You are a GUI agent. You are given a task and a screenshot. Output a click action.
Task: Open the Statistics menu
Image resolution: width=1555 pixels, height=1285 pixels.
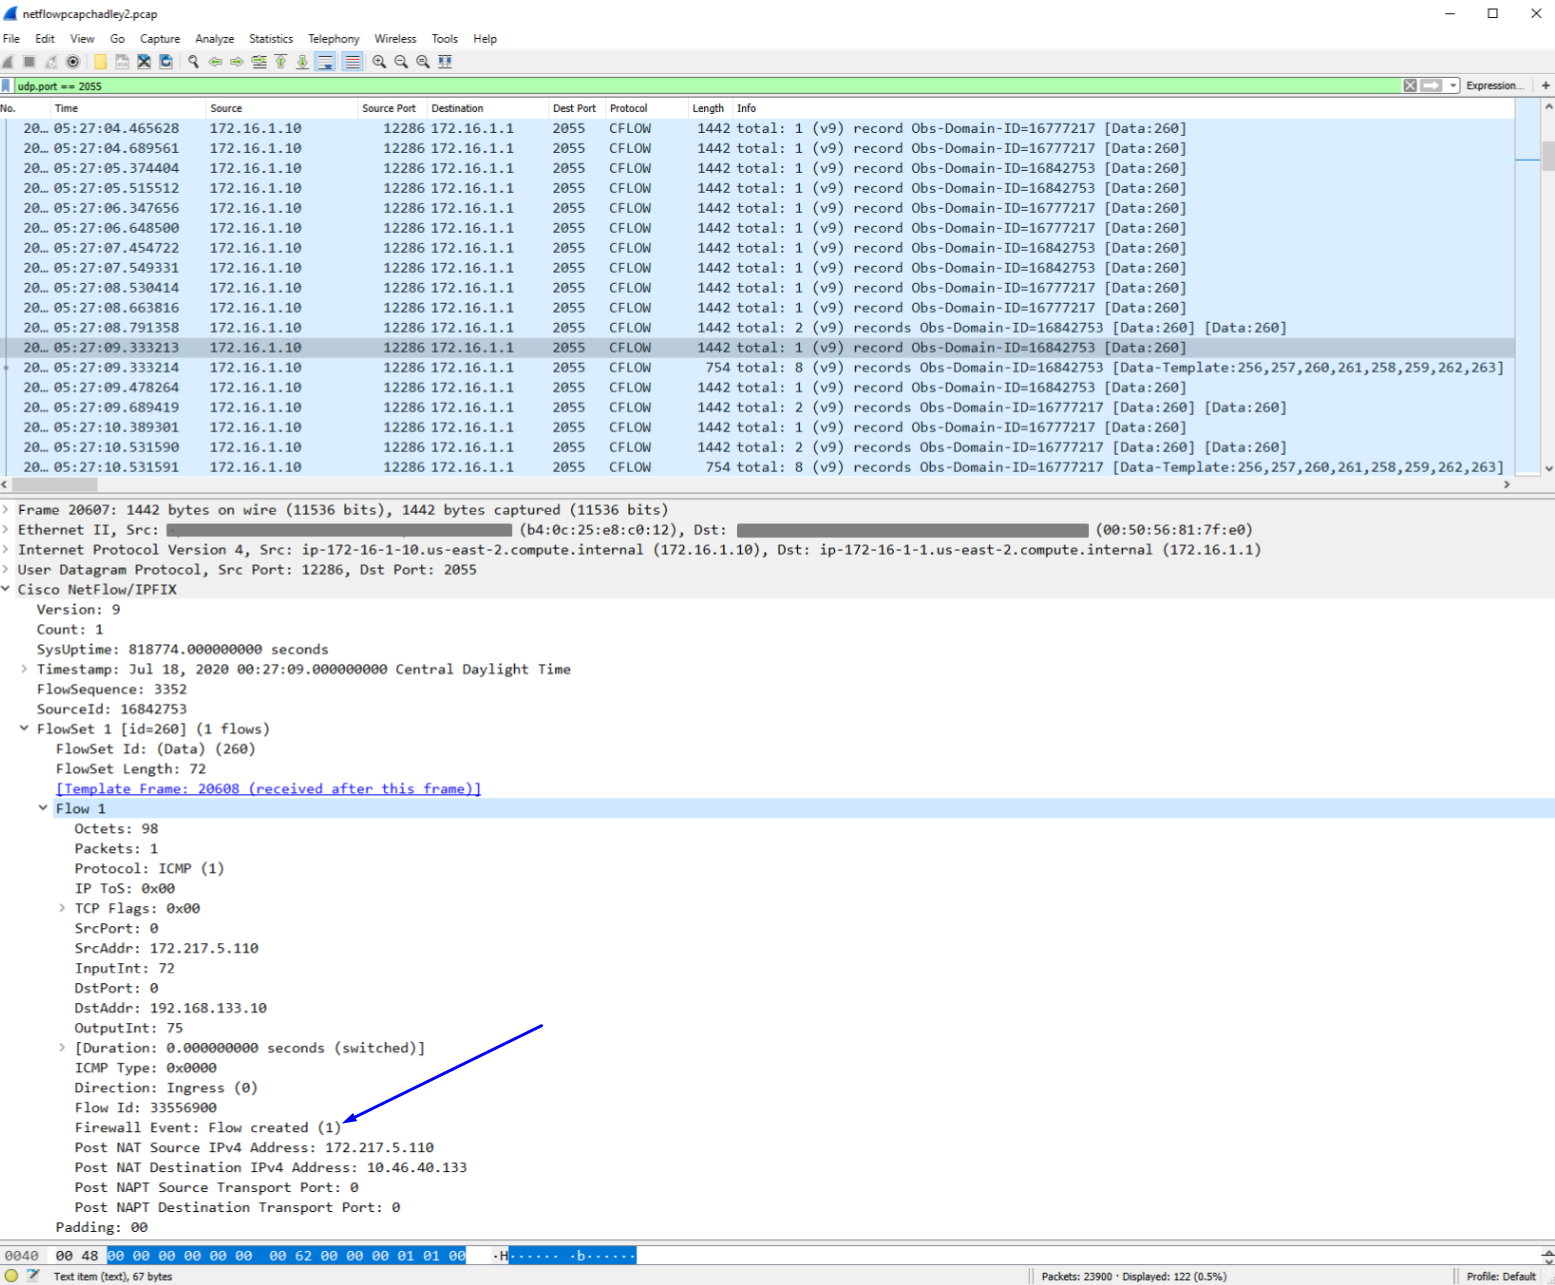click(x=270, y=38)
